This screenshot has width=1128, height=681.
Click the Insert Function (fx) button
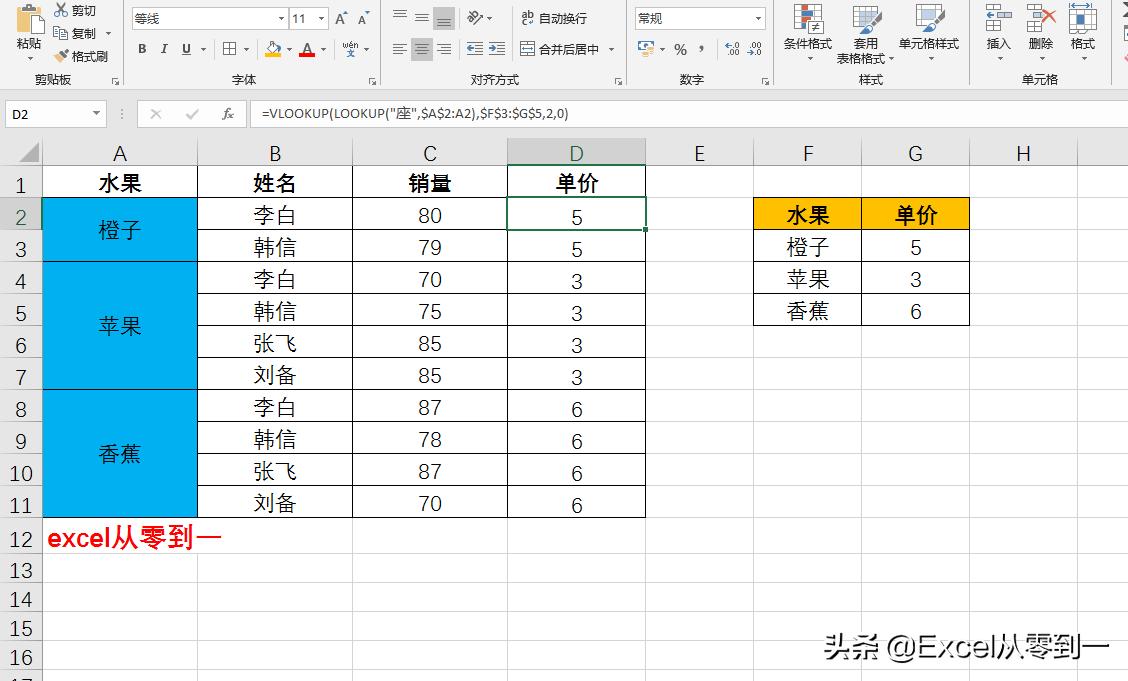click(228, 113)
